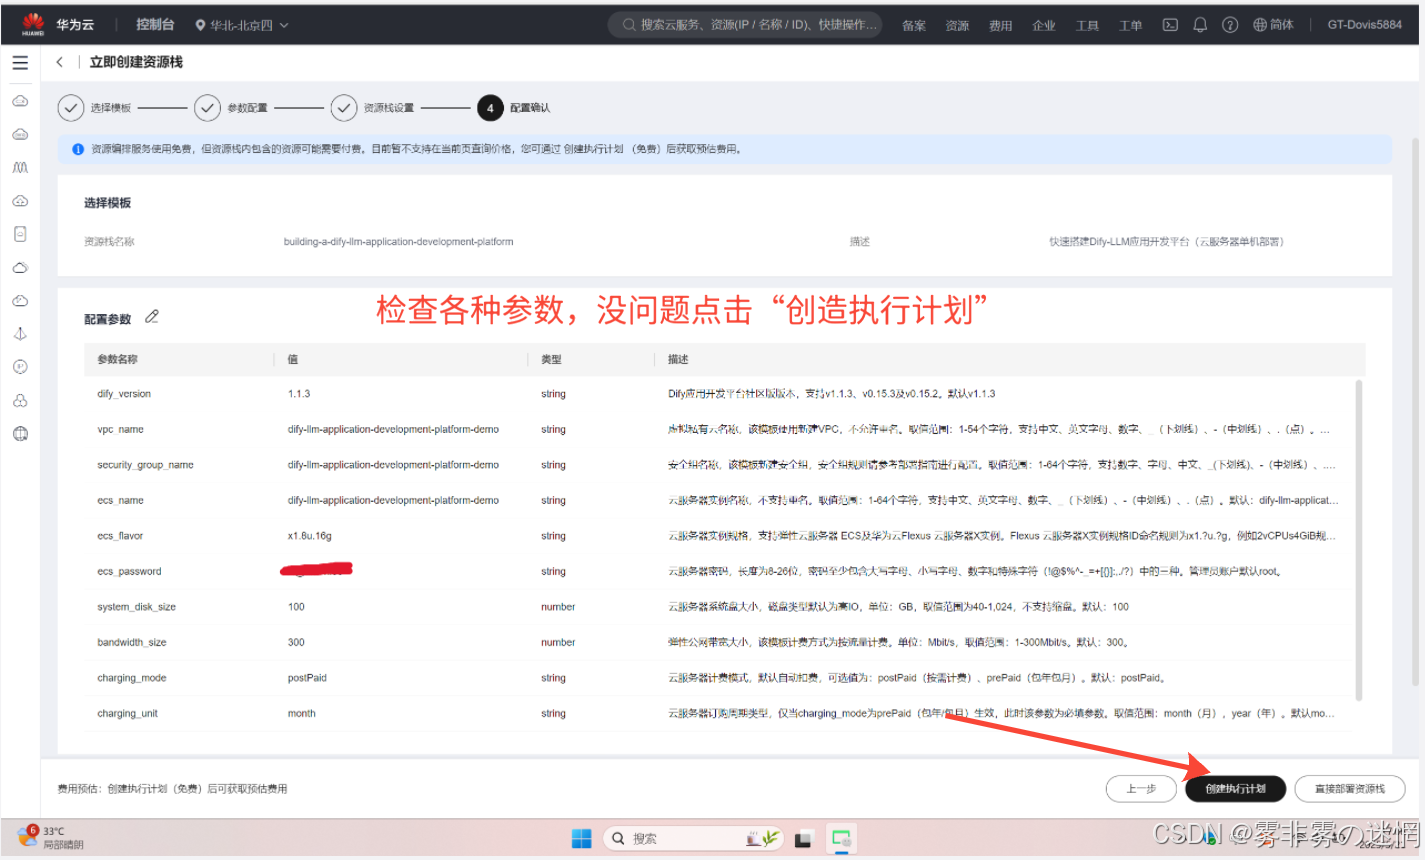Click the ecs_flavor value x1.8u.16g

coord(310,536)
